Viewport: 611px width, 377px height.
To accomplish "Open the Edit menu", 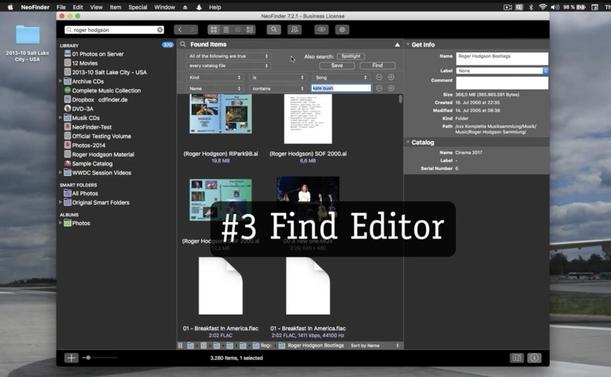I will (x=78, y=7).
